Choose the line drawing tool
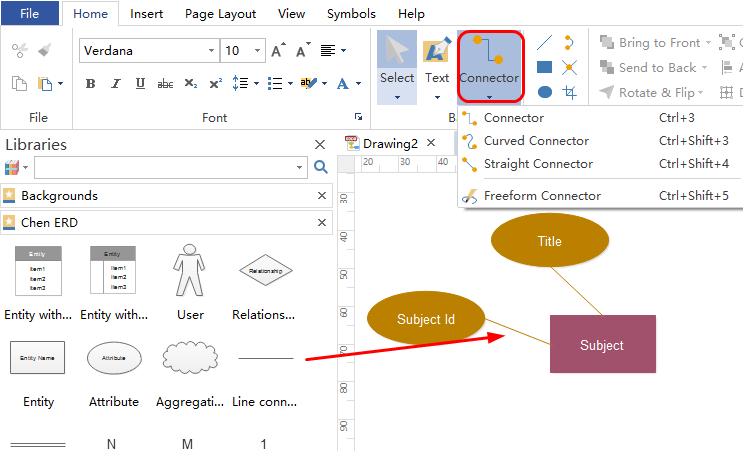The width and height of the screenshot is (743, 451). tap(544, 42)
